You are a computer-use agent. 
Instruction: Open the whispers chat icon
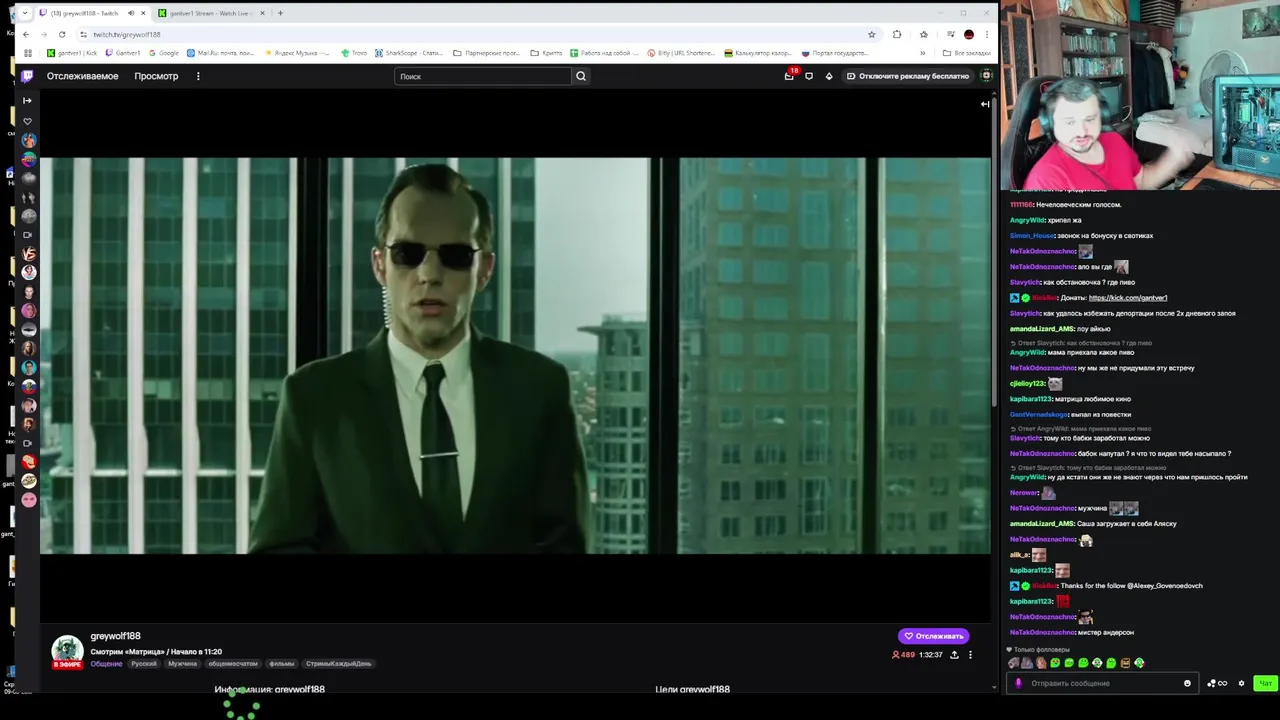point(809,76)
